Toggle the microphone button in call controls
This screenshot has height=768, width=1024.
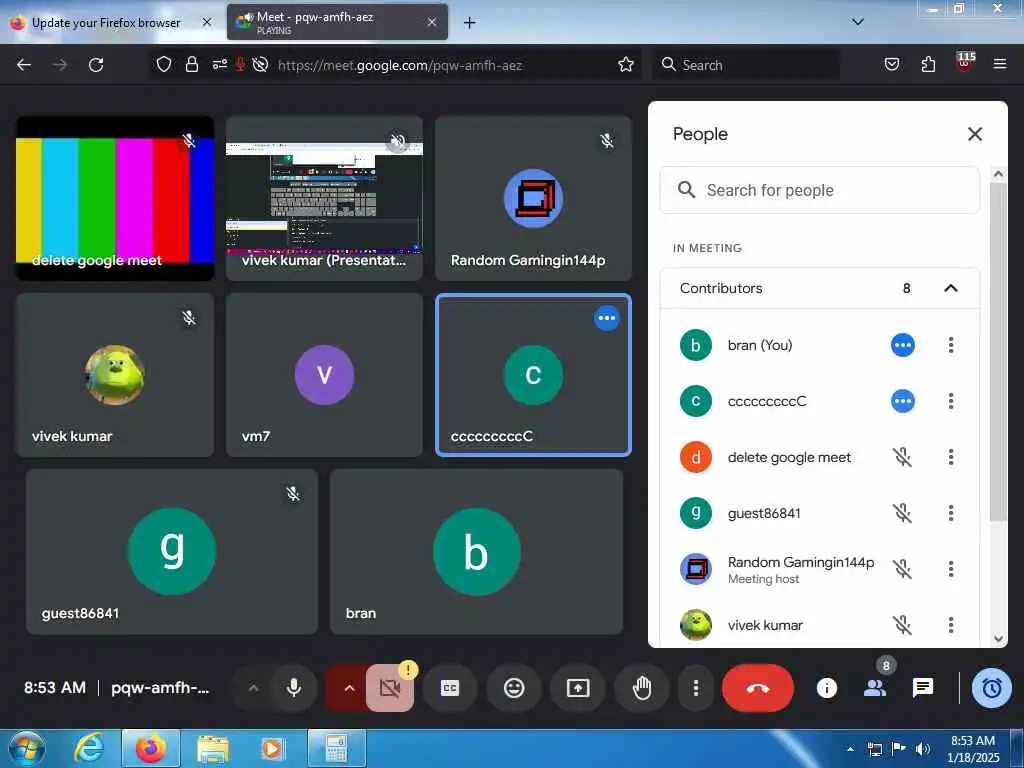pyautogui.click(x=294, y=688)
